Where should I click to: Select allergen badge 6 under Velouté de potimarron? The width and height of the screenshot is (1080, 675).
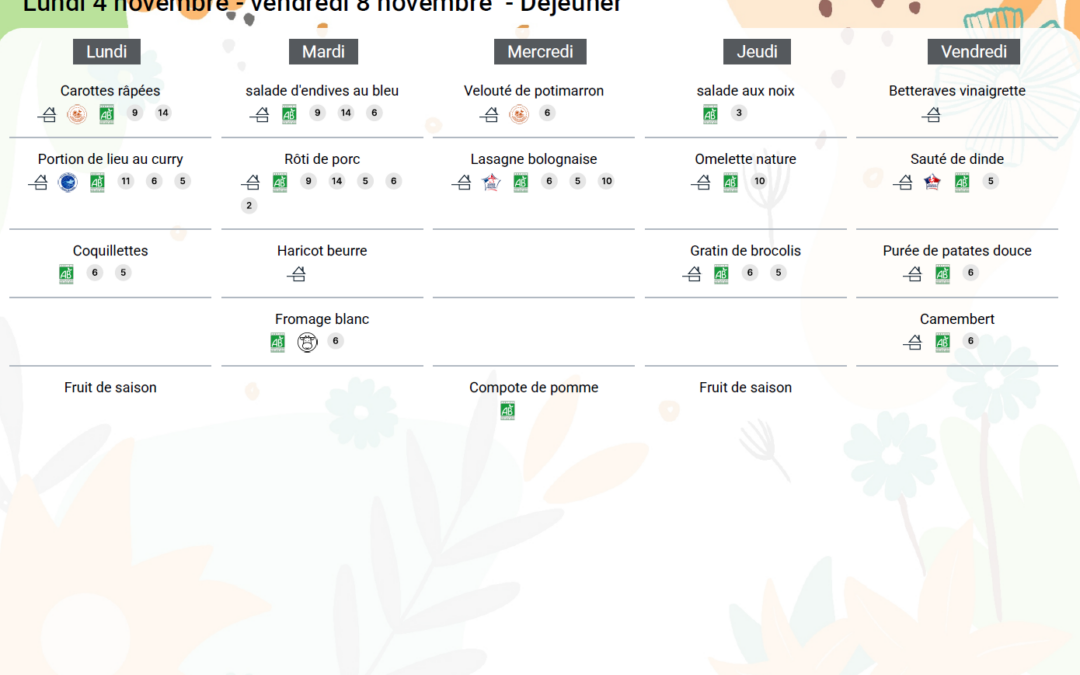[548, 113]
